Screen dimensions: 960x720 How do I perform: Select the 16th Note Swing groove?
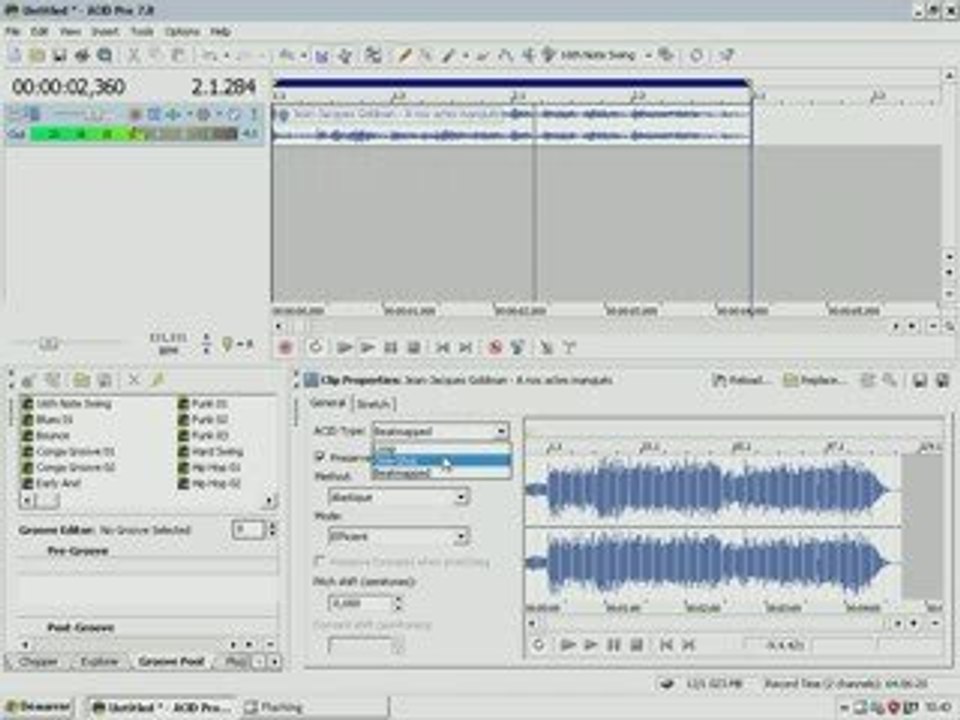66,403
